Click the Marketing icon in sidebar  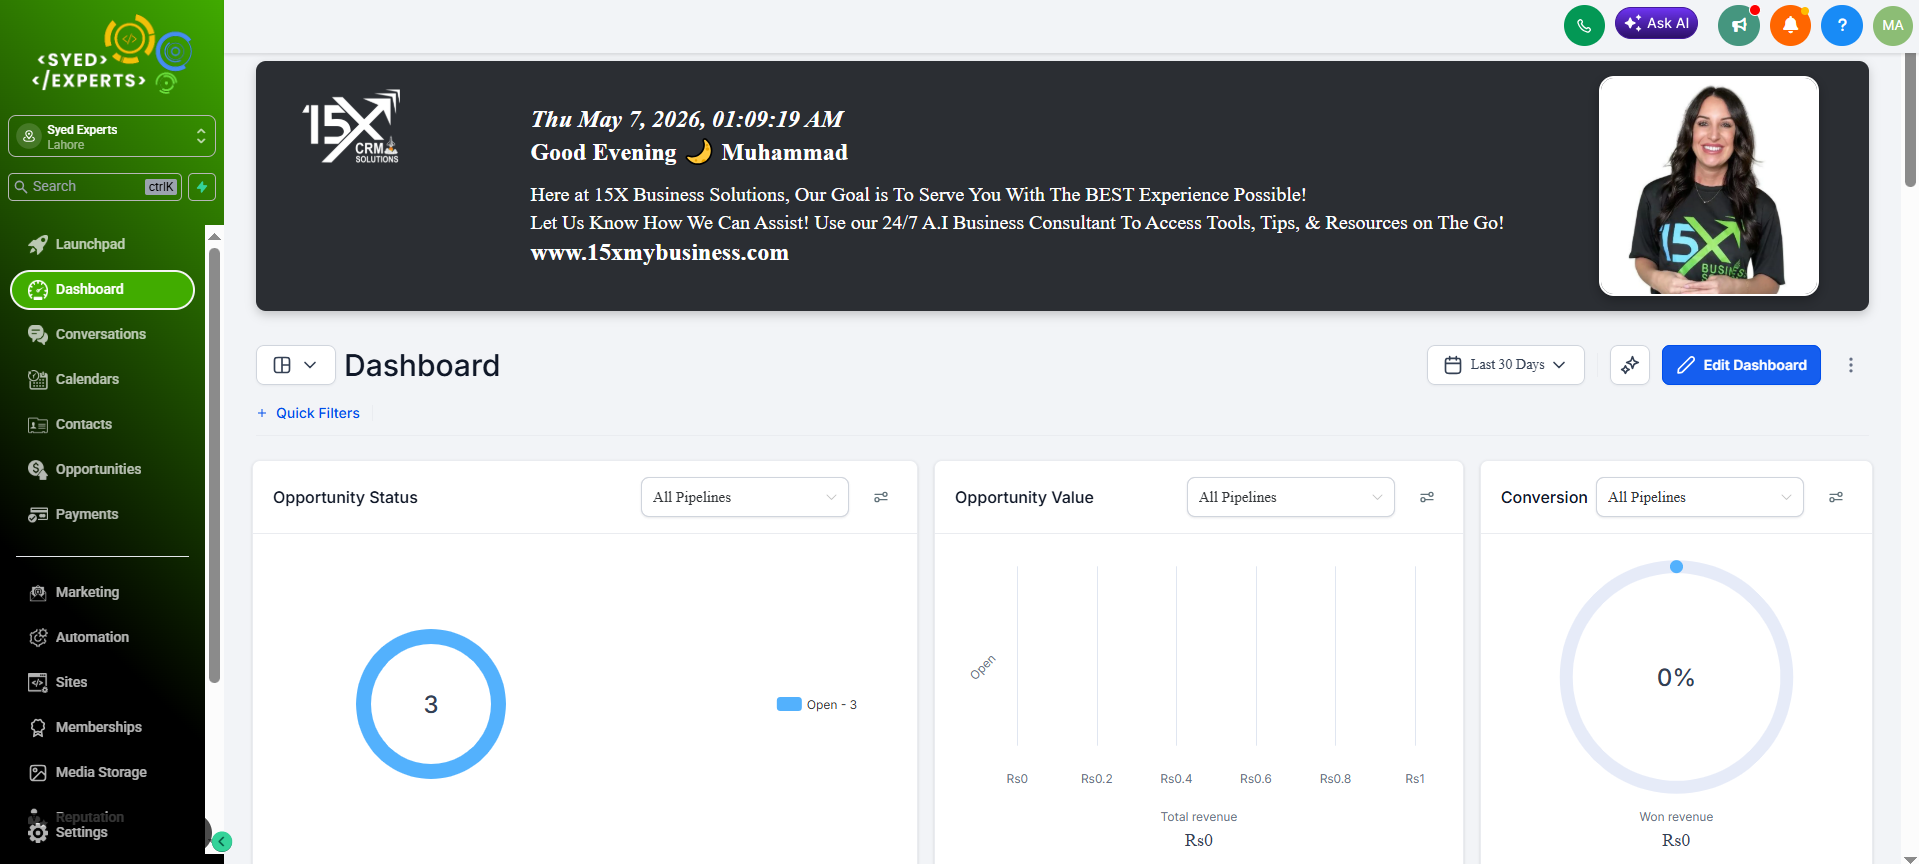click(38, 593)
